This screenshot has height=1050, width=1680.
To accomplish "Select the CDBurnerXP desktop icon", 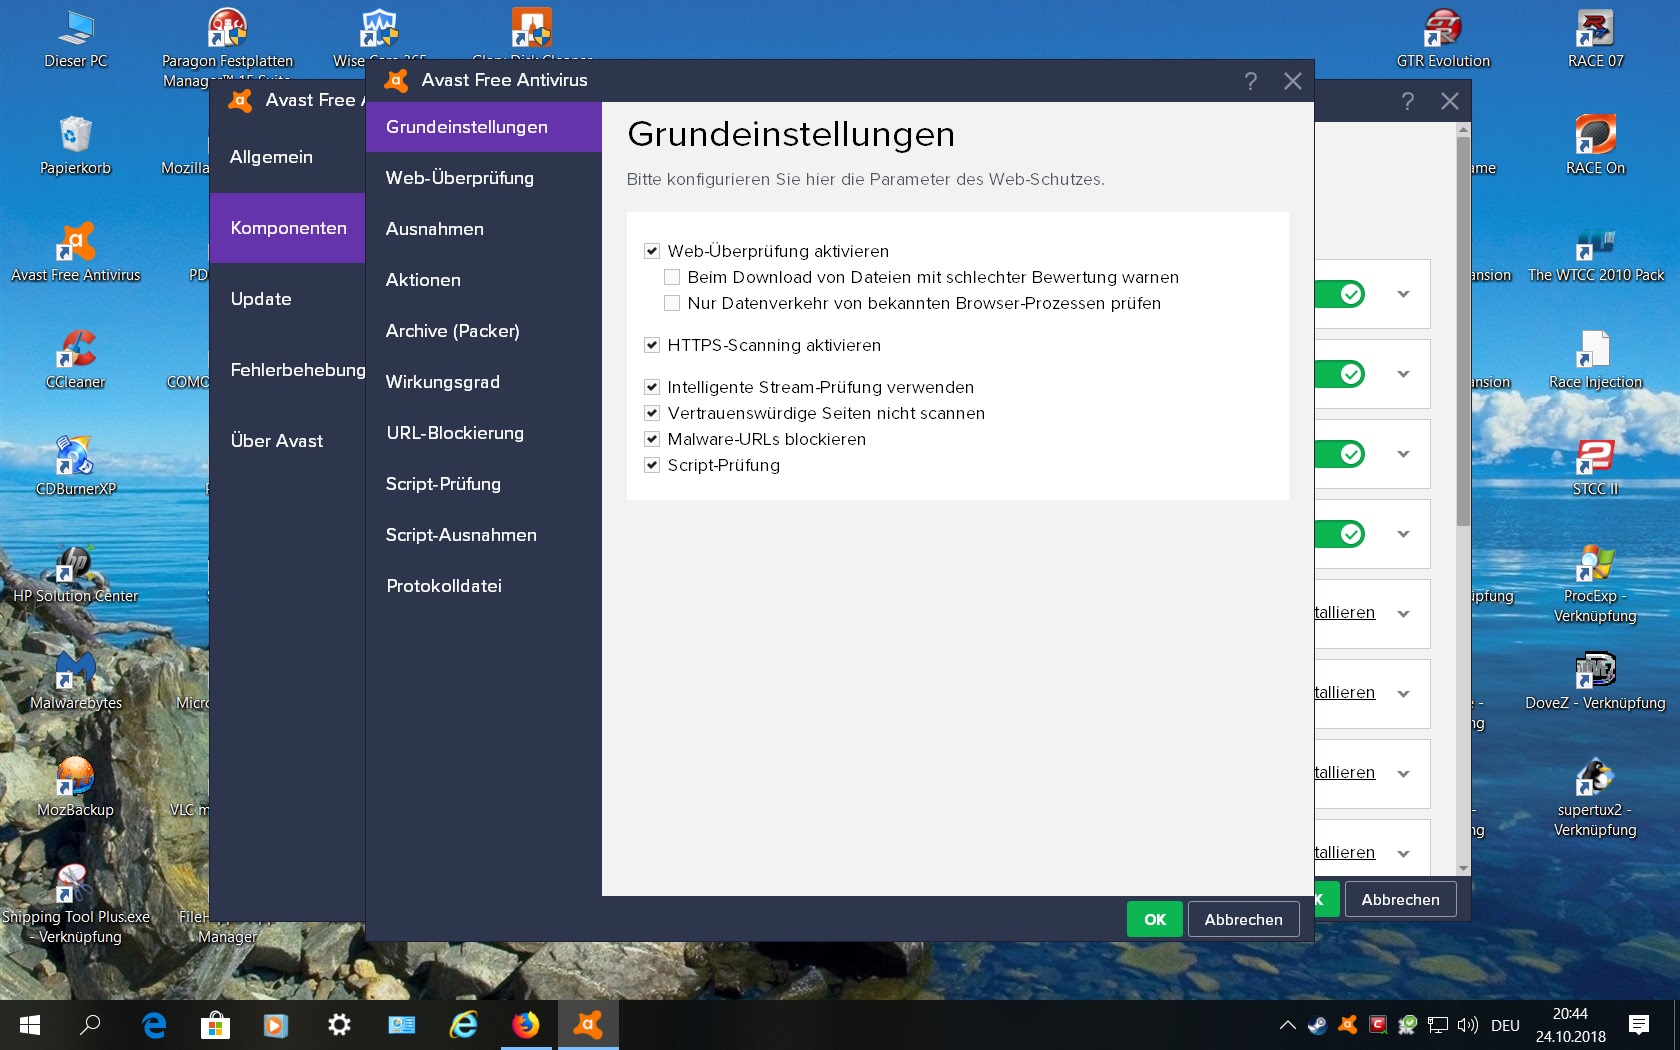I will pos(76,466).
